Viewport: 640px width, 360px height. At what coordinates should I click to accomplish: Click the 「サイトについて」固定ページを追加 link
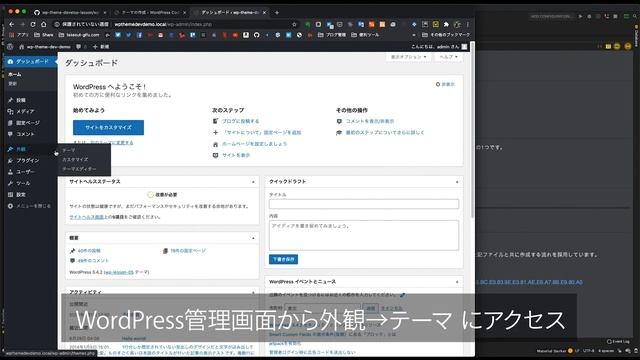pos(262,133)
